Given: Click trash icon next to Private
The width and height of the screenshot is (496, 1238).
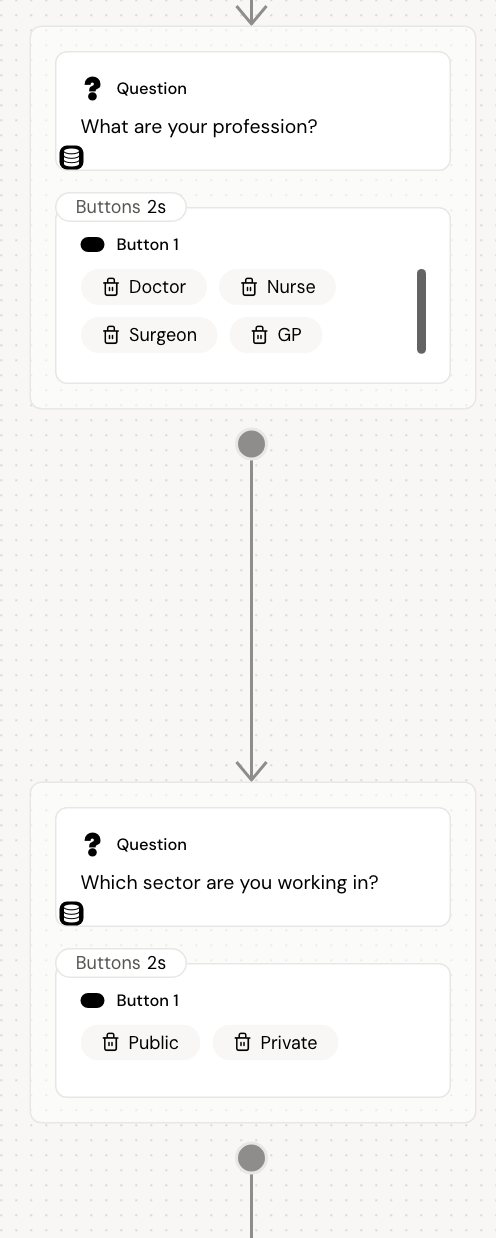Looking at the screenshot, I should coord(242,1043).
